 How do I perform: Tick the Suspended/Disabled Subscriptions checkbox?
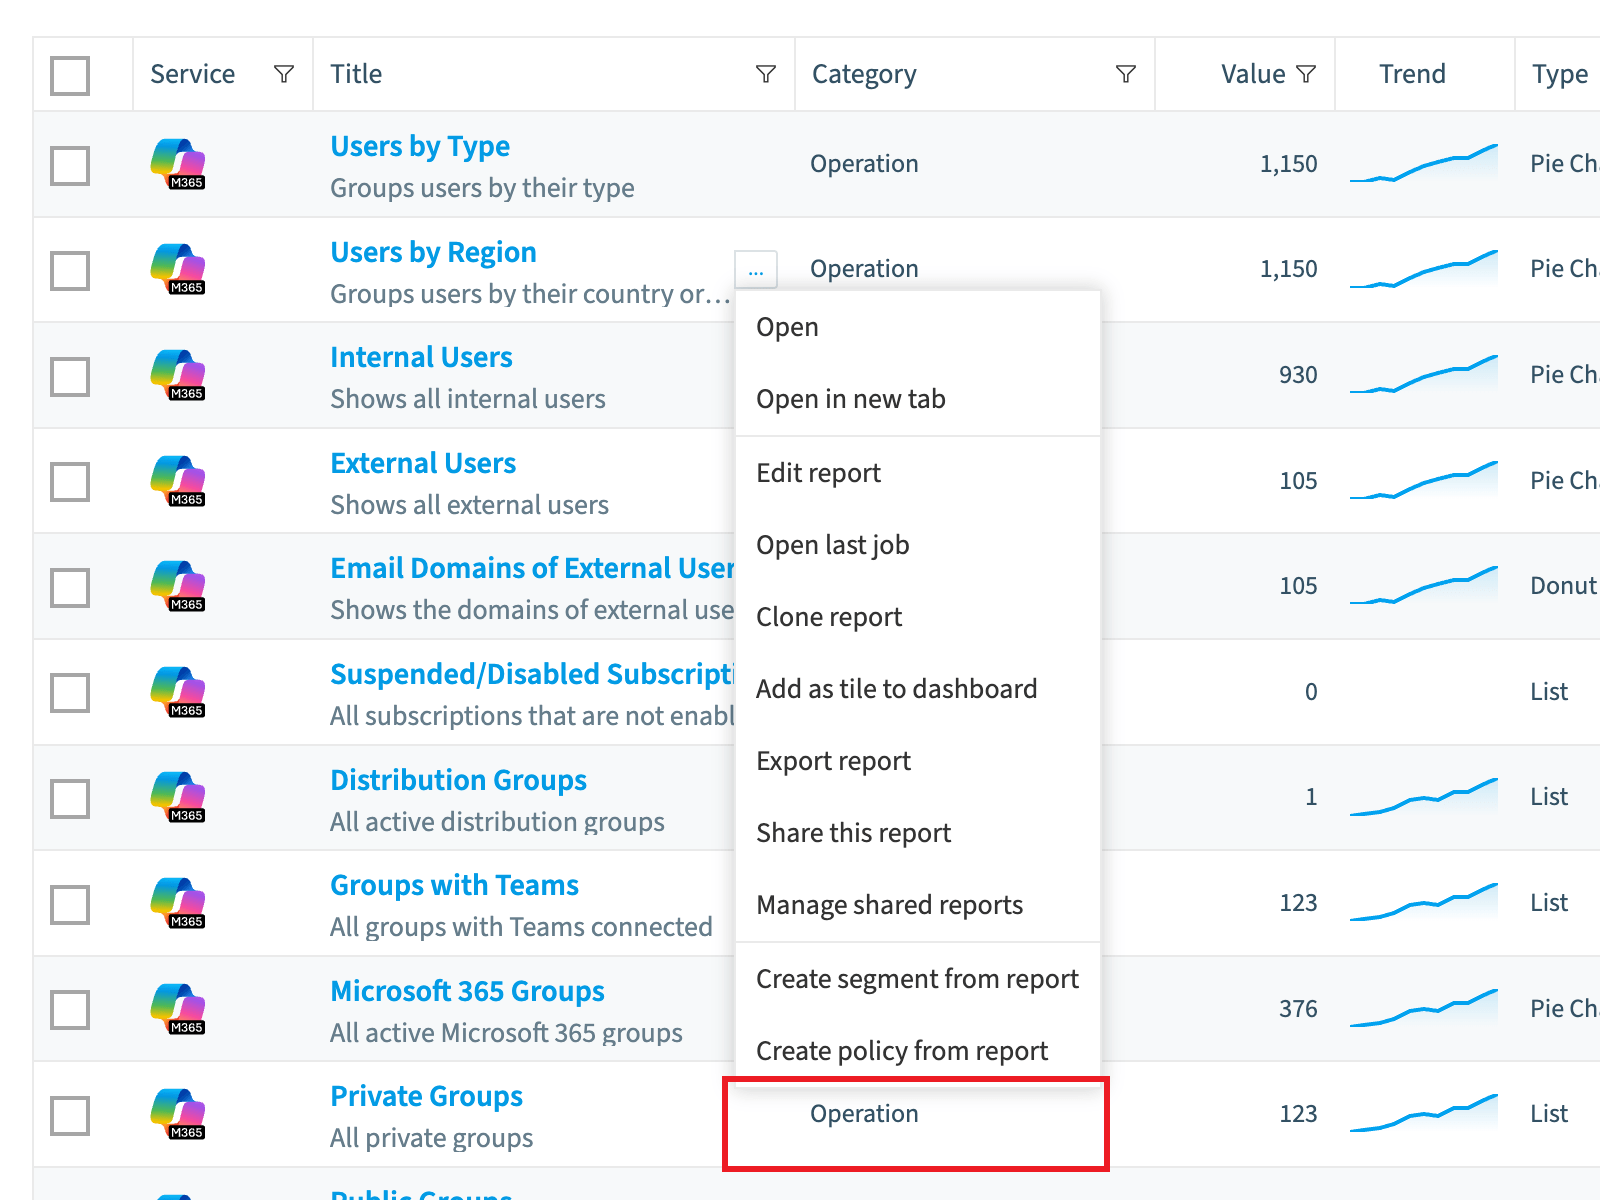pyautogui.click(x=70, y=693)
